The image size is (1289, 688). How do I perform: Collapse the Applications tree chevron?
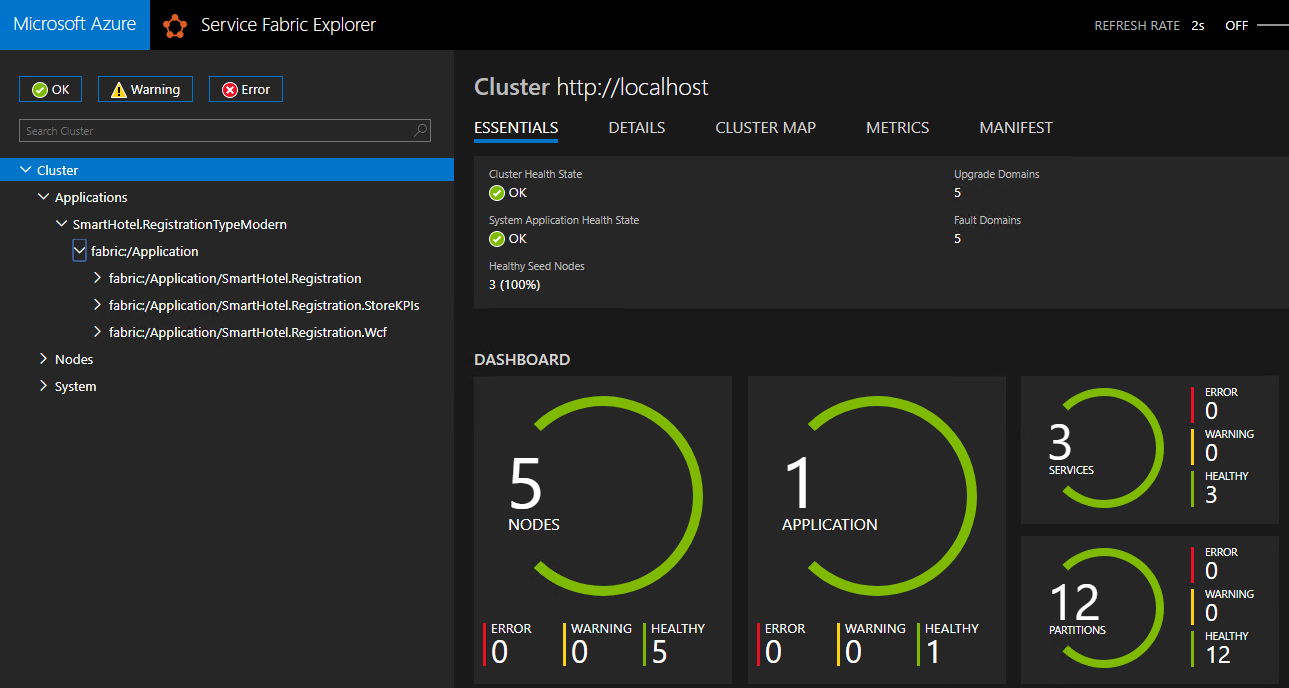43,197
